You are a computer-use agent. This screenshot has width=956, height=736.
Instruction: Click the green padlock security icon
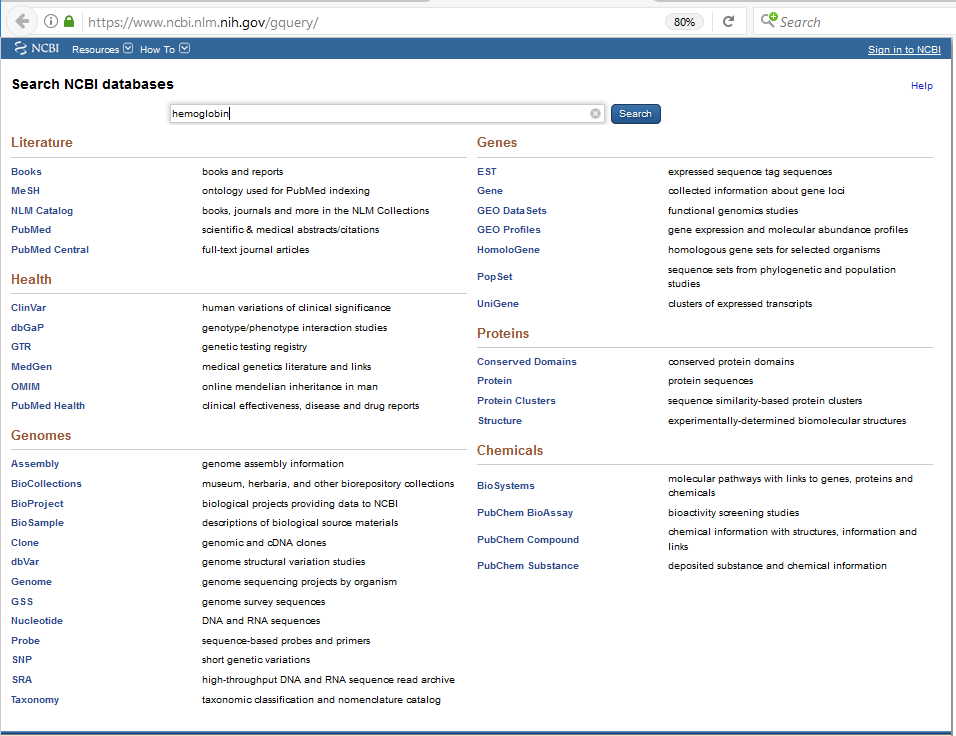(x=69, y=21)
